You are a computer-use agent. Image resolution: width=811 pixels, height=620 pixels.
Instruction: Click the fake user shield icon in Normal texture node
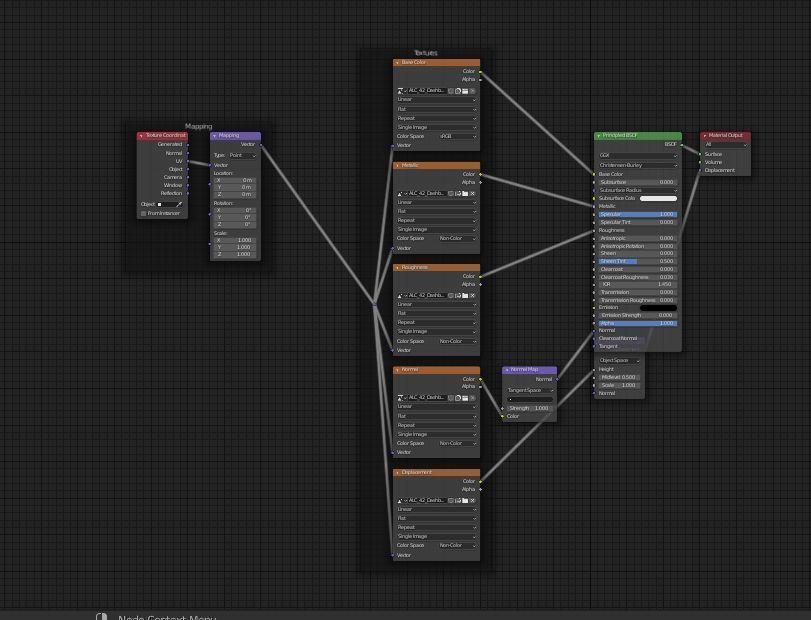[x=451, y=398]
